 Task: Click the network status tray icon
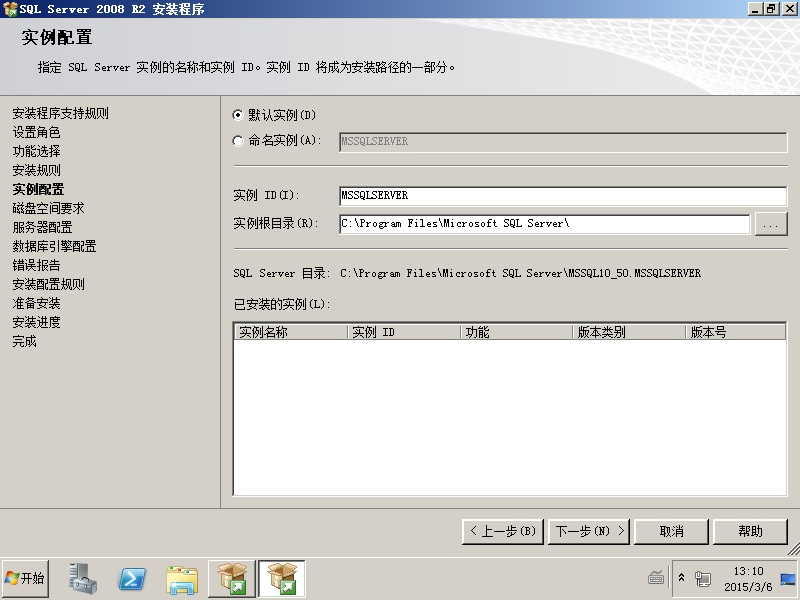(703, 579)
